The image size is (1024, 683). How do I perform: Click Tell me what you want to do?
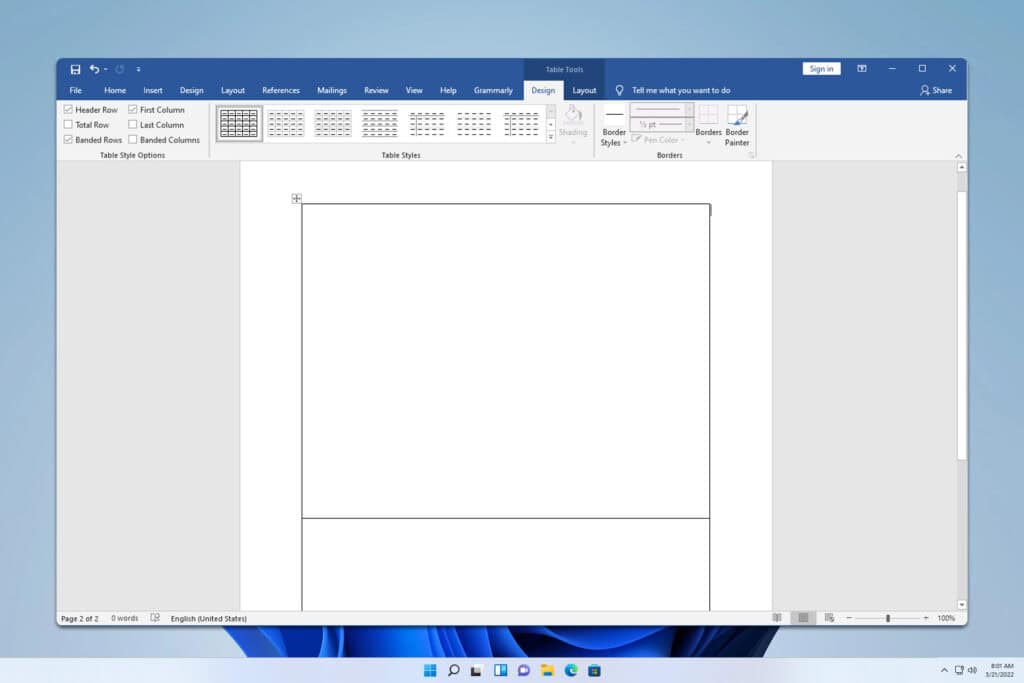(680, 90)
